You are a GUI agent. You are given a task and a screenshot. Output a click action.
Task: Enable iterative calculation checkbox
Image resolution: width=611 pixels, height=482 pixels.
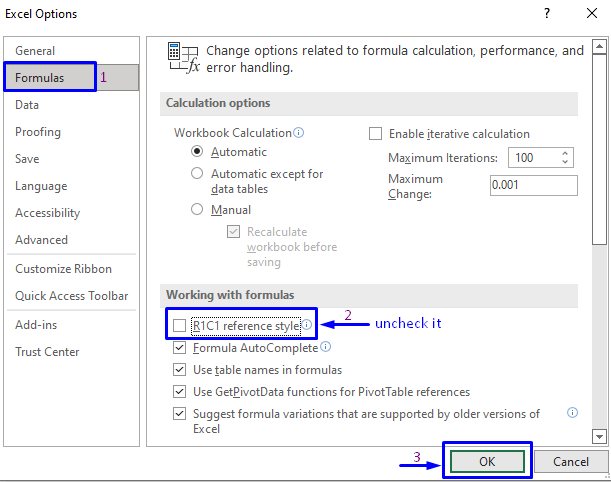[x=376, y=134]
